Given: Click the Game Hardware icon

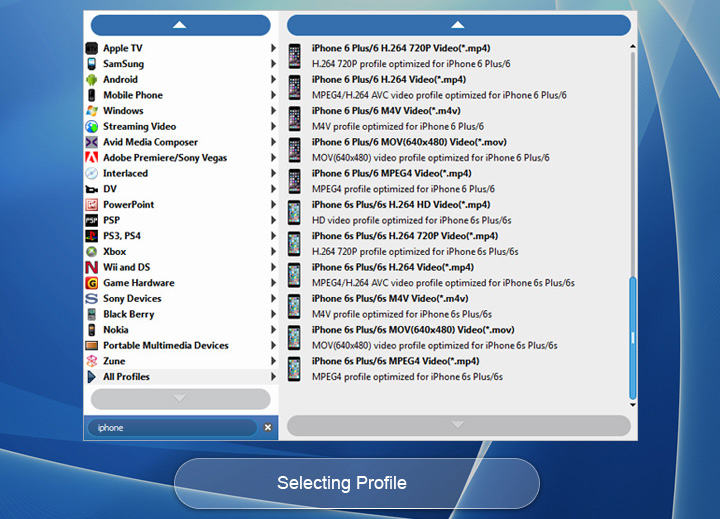Looking at the screenshot, I should coord(92,283).
